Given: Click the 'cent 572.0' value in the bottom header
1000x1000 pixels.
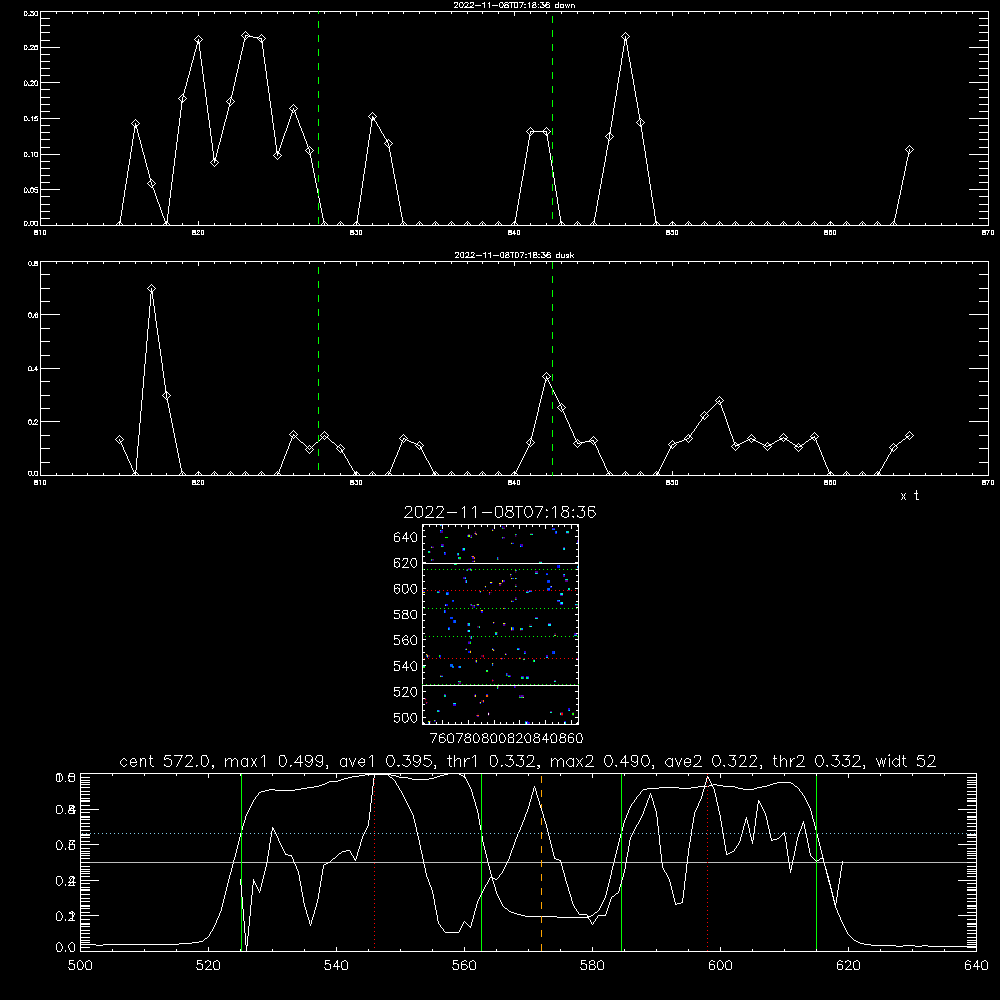Looking at the screenshot, I should coord(166,761).
